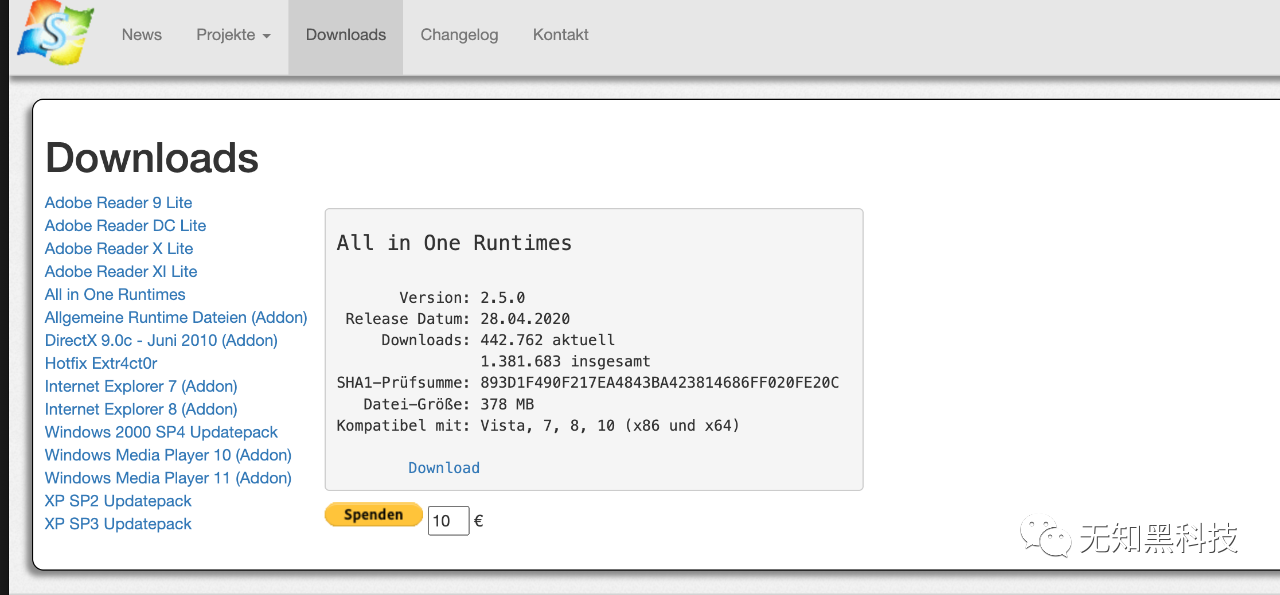Open Adobe Reader X Lite link
Viewport: 1280px width, 595px height.
[x=119, y=249]
